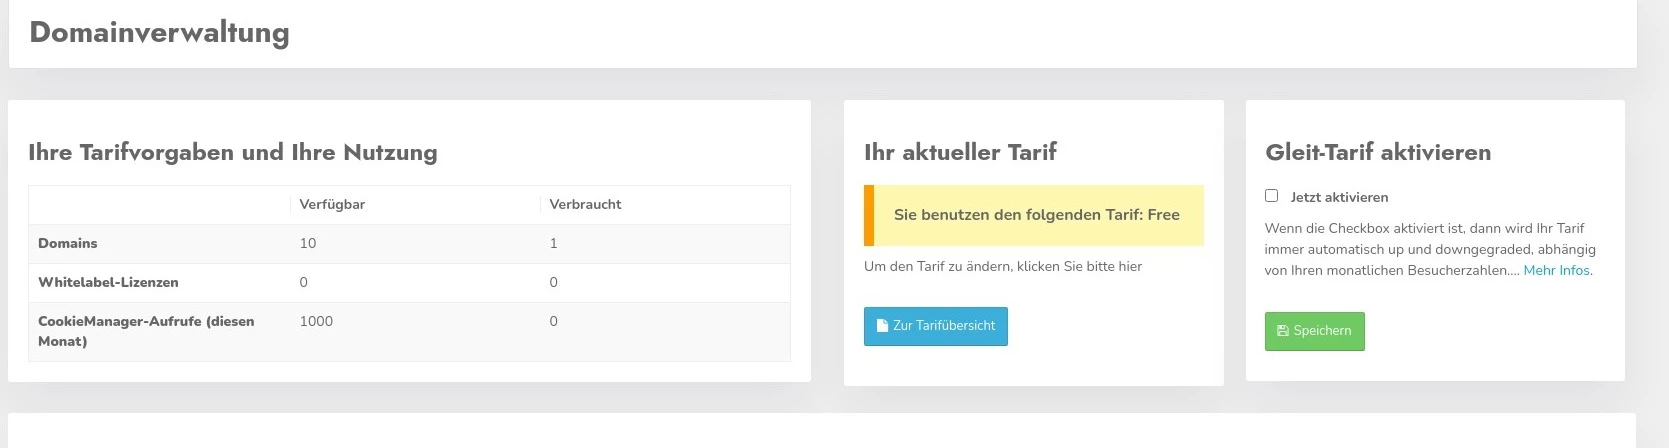Click the Whitelabel-Lizenzen row label
The width and height of the screenshot is (1669, 448).
click(x=108, y=283)
